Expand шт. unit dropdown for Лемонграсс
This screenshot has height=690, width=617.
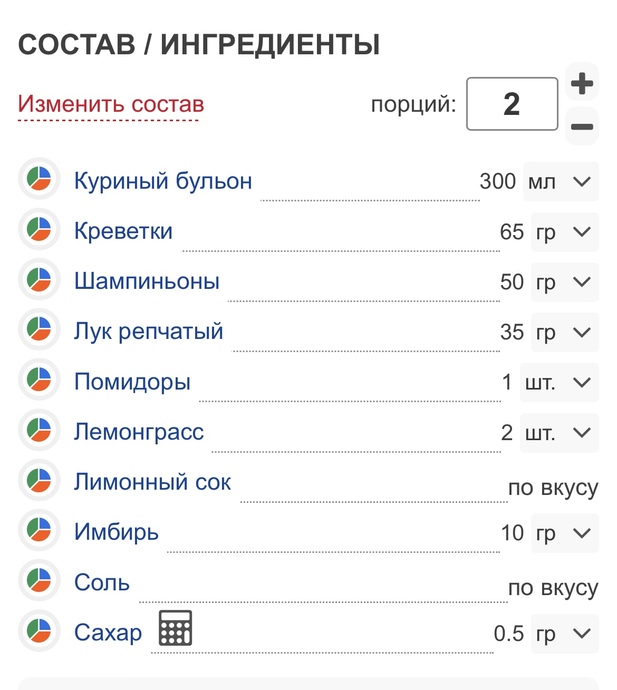pyautogui.click(x=559, y=433)
